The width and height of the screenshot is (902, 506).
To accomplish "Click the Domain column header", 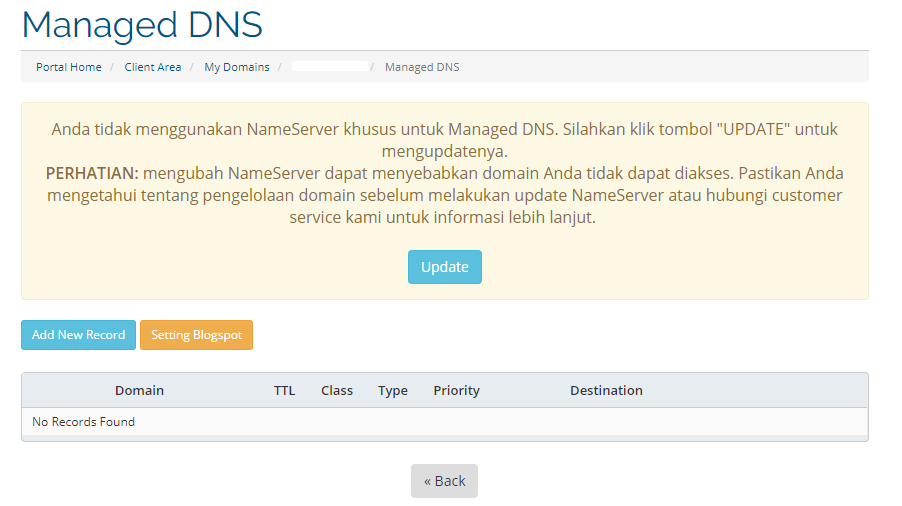I will (x=139, y=390).
